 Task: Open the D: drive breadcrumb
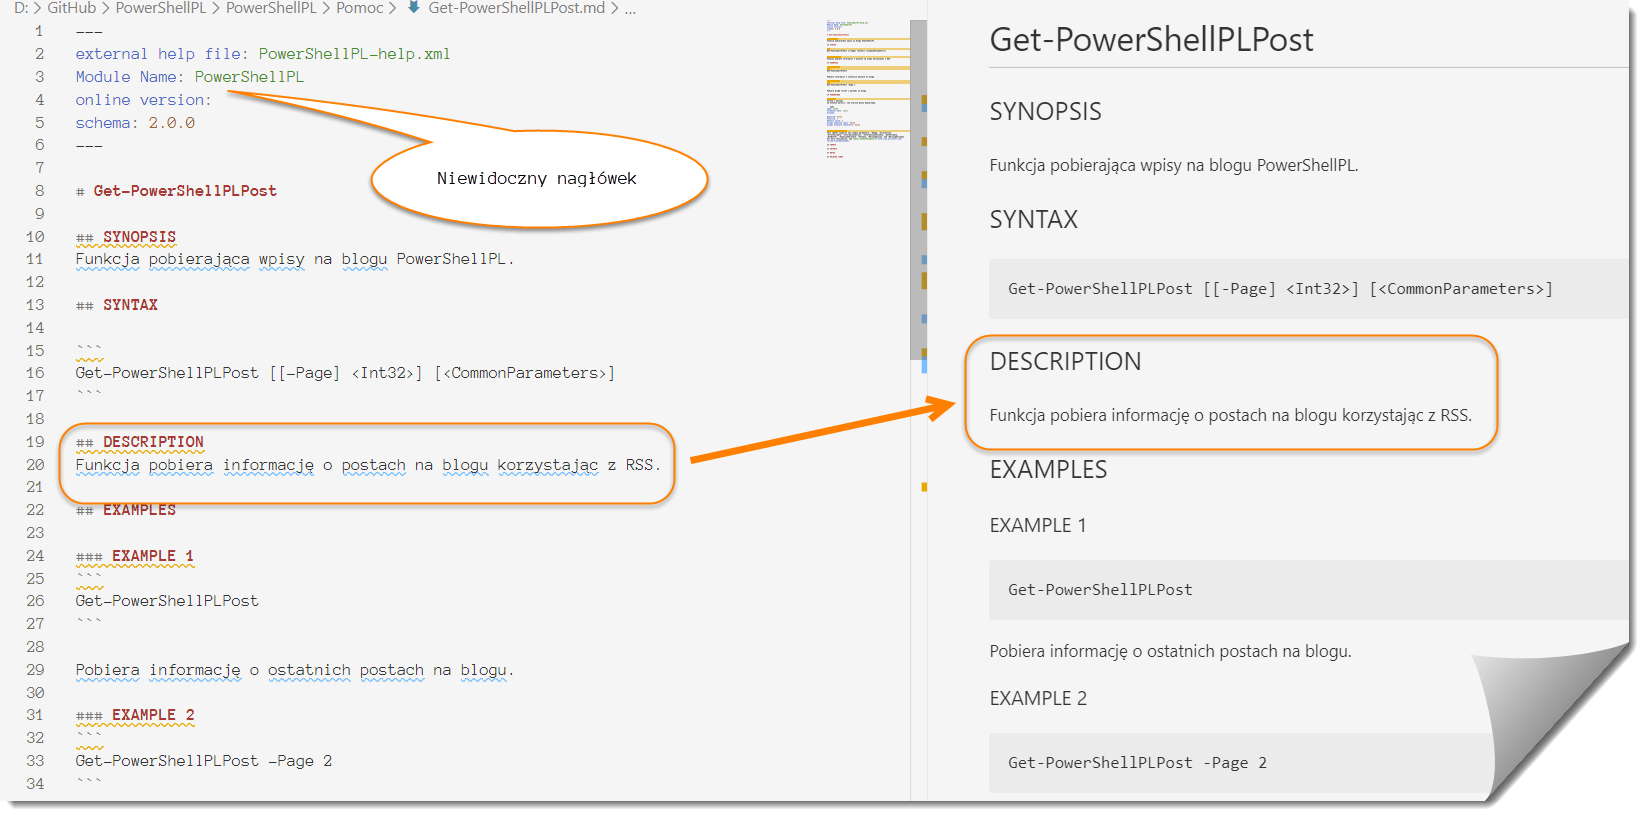(x=20, y=8)
